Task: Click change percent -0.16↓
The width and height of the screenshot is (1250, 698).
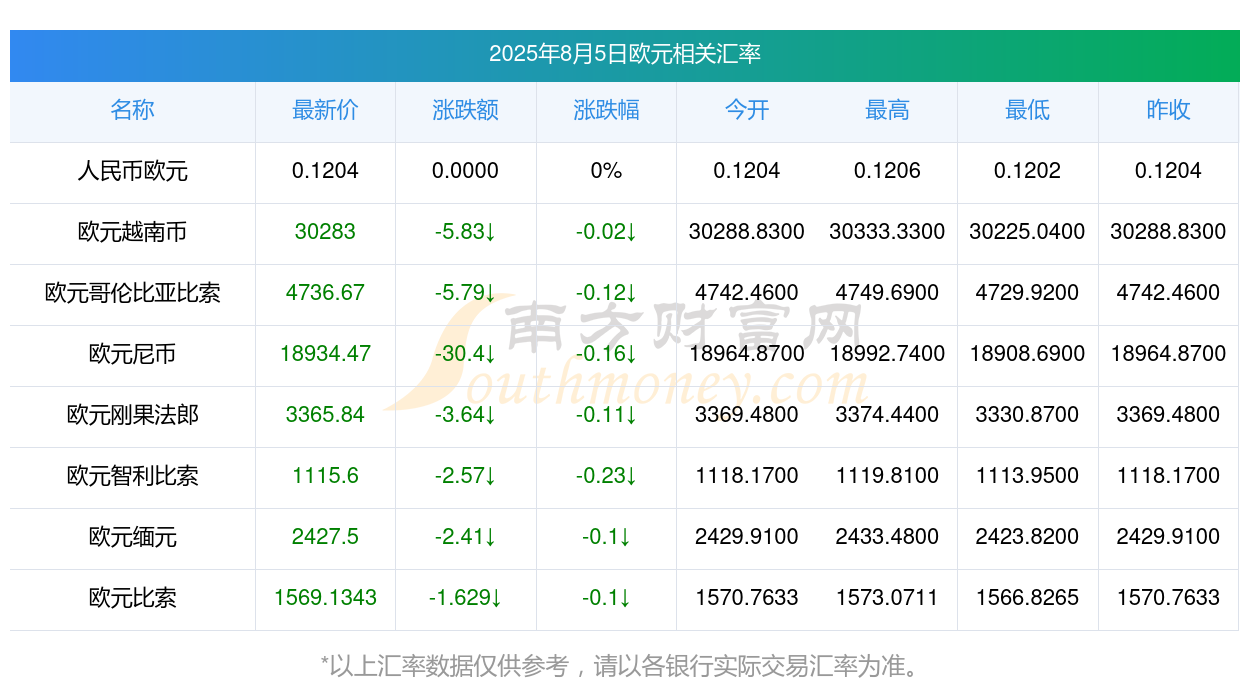Action: click(x=606, y=354)
